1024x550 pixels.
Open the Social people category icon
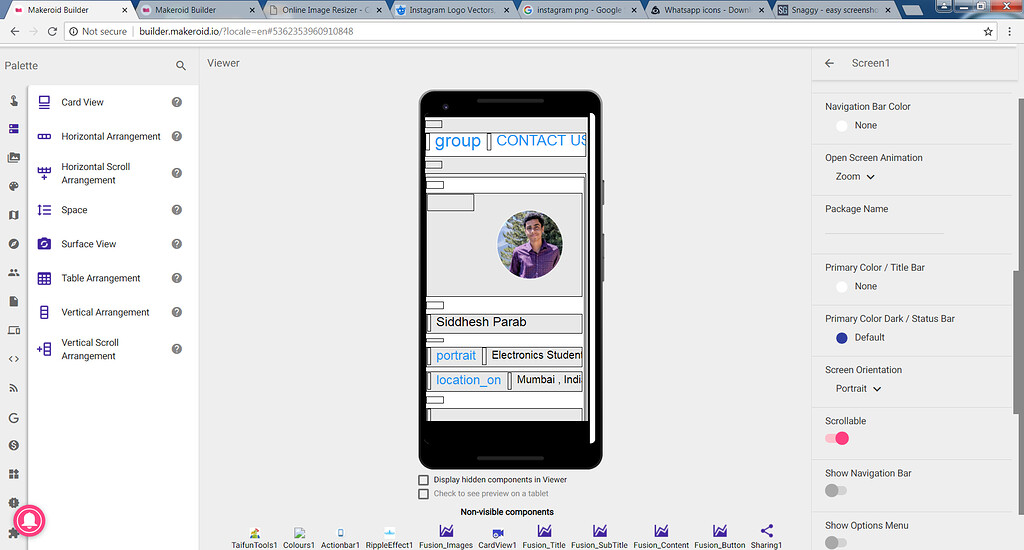point(14,272)
